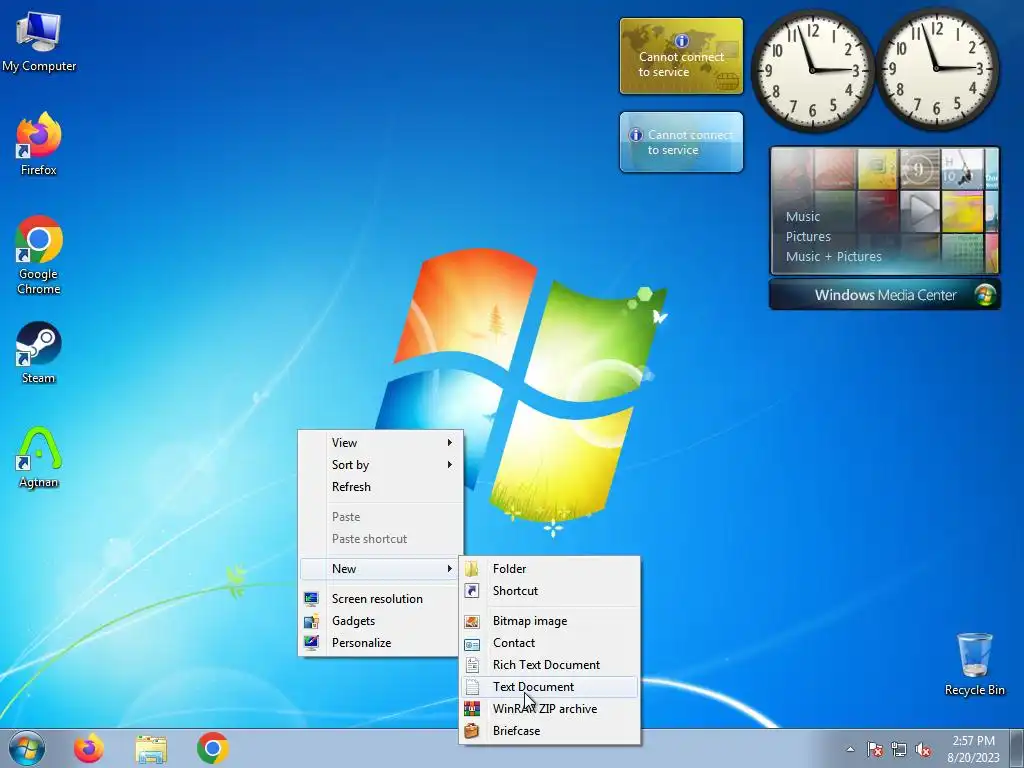Screen dimensions: 1024x768
Task: Click the Bitmap image icon in submenu
Action: pos(472,622)
